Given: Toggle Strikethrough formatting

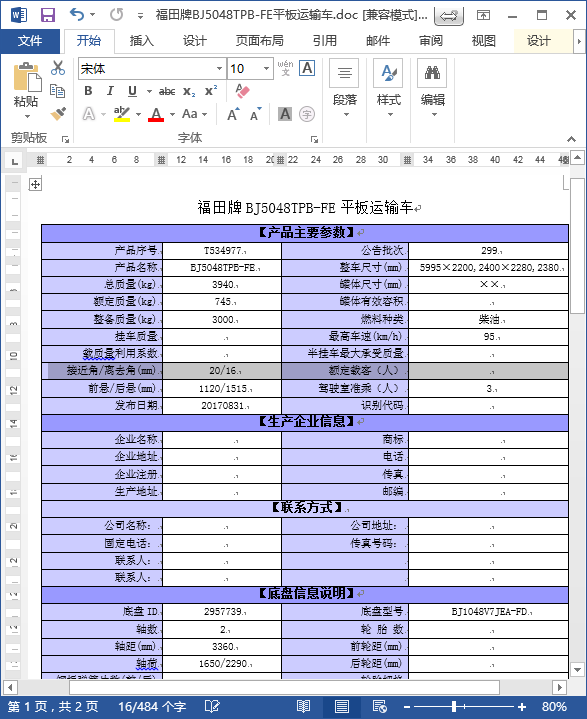Looking at the screenshot, I should [x=167, y=91].
